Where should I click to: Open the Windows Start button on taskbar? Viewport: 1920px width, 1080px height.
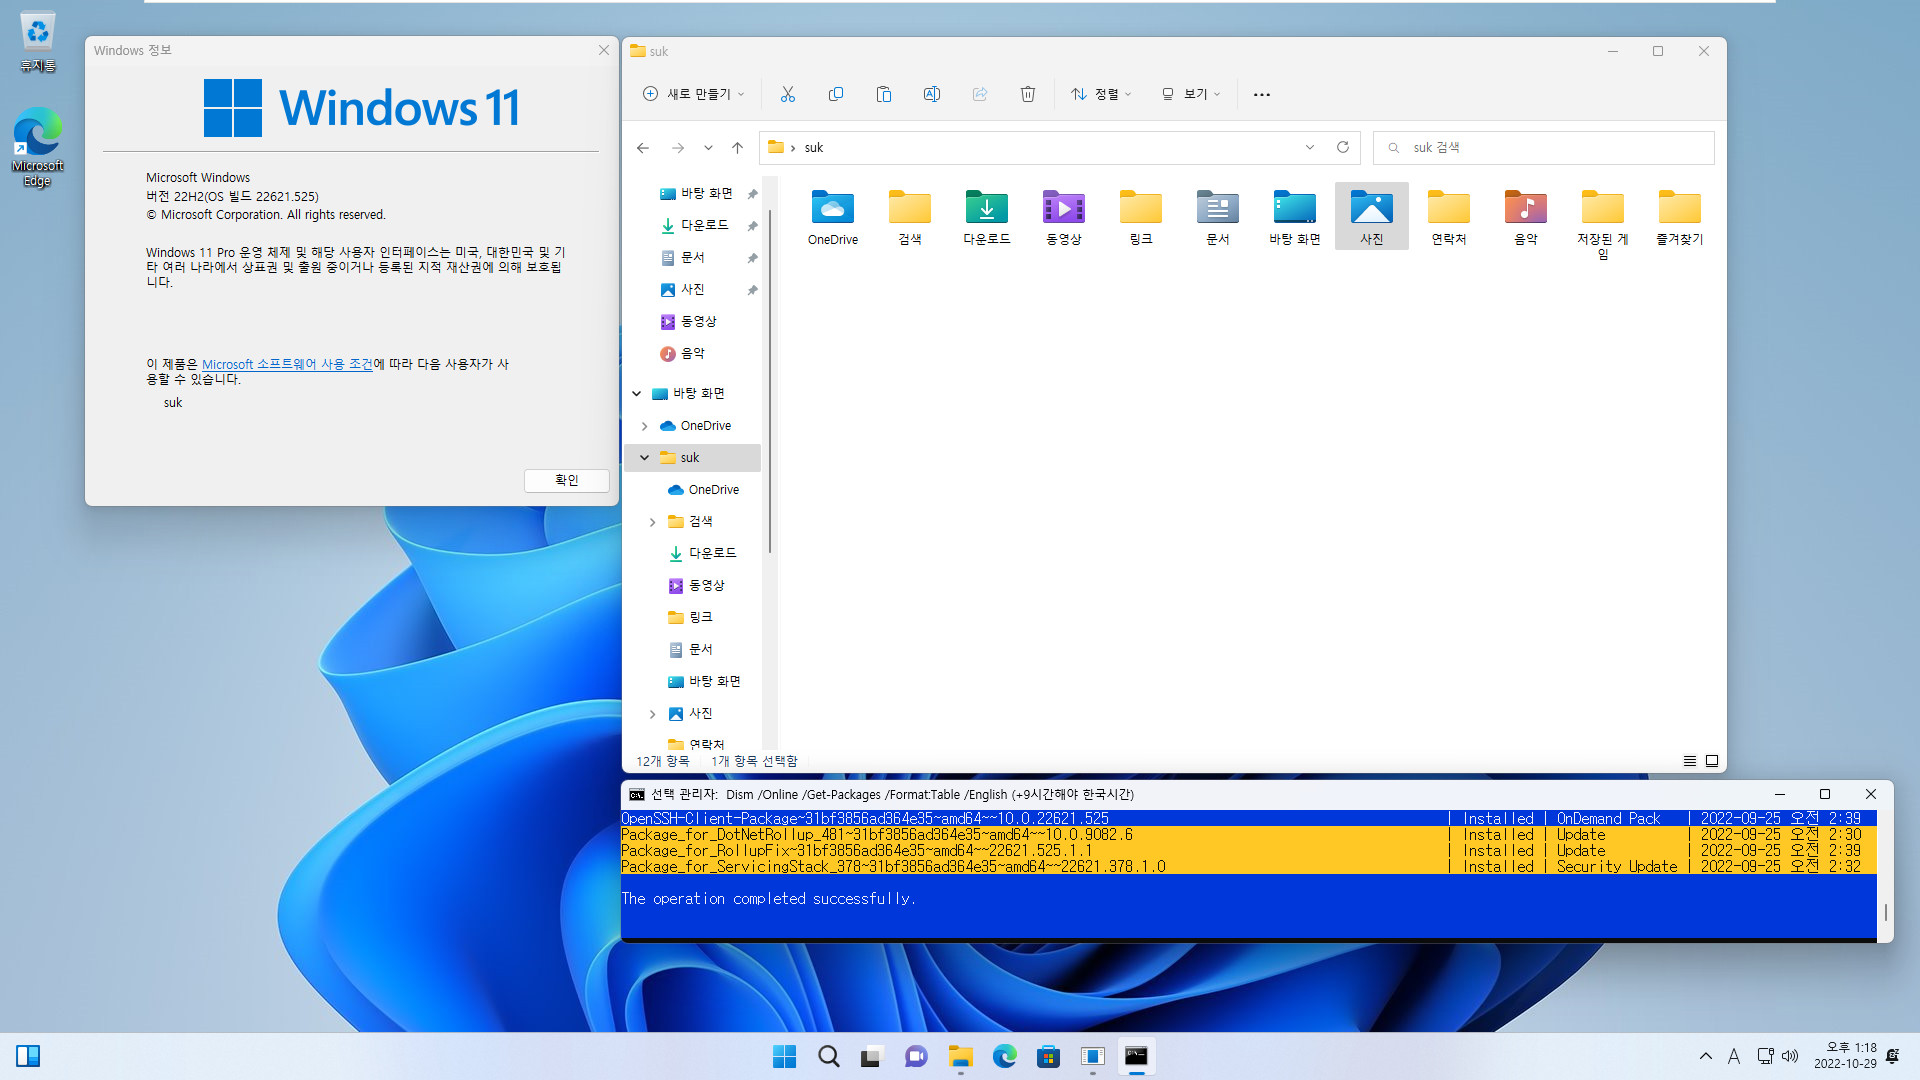pos(784,1056)
